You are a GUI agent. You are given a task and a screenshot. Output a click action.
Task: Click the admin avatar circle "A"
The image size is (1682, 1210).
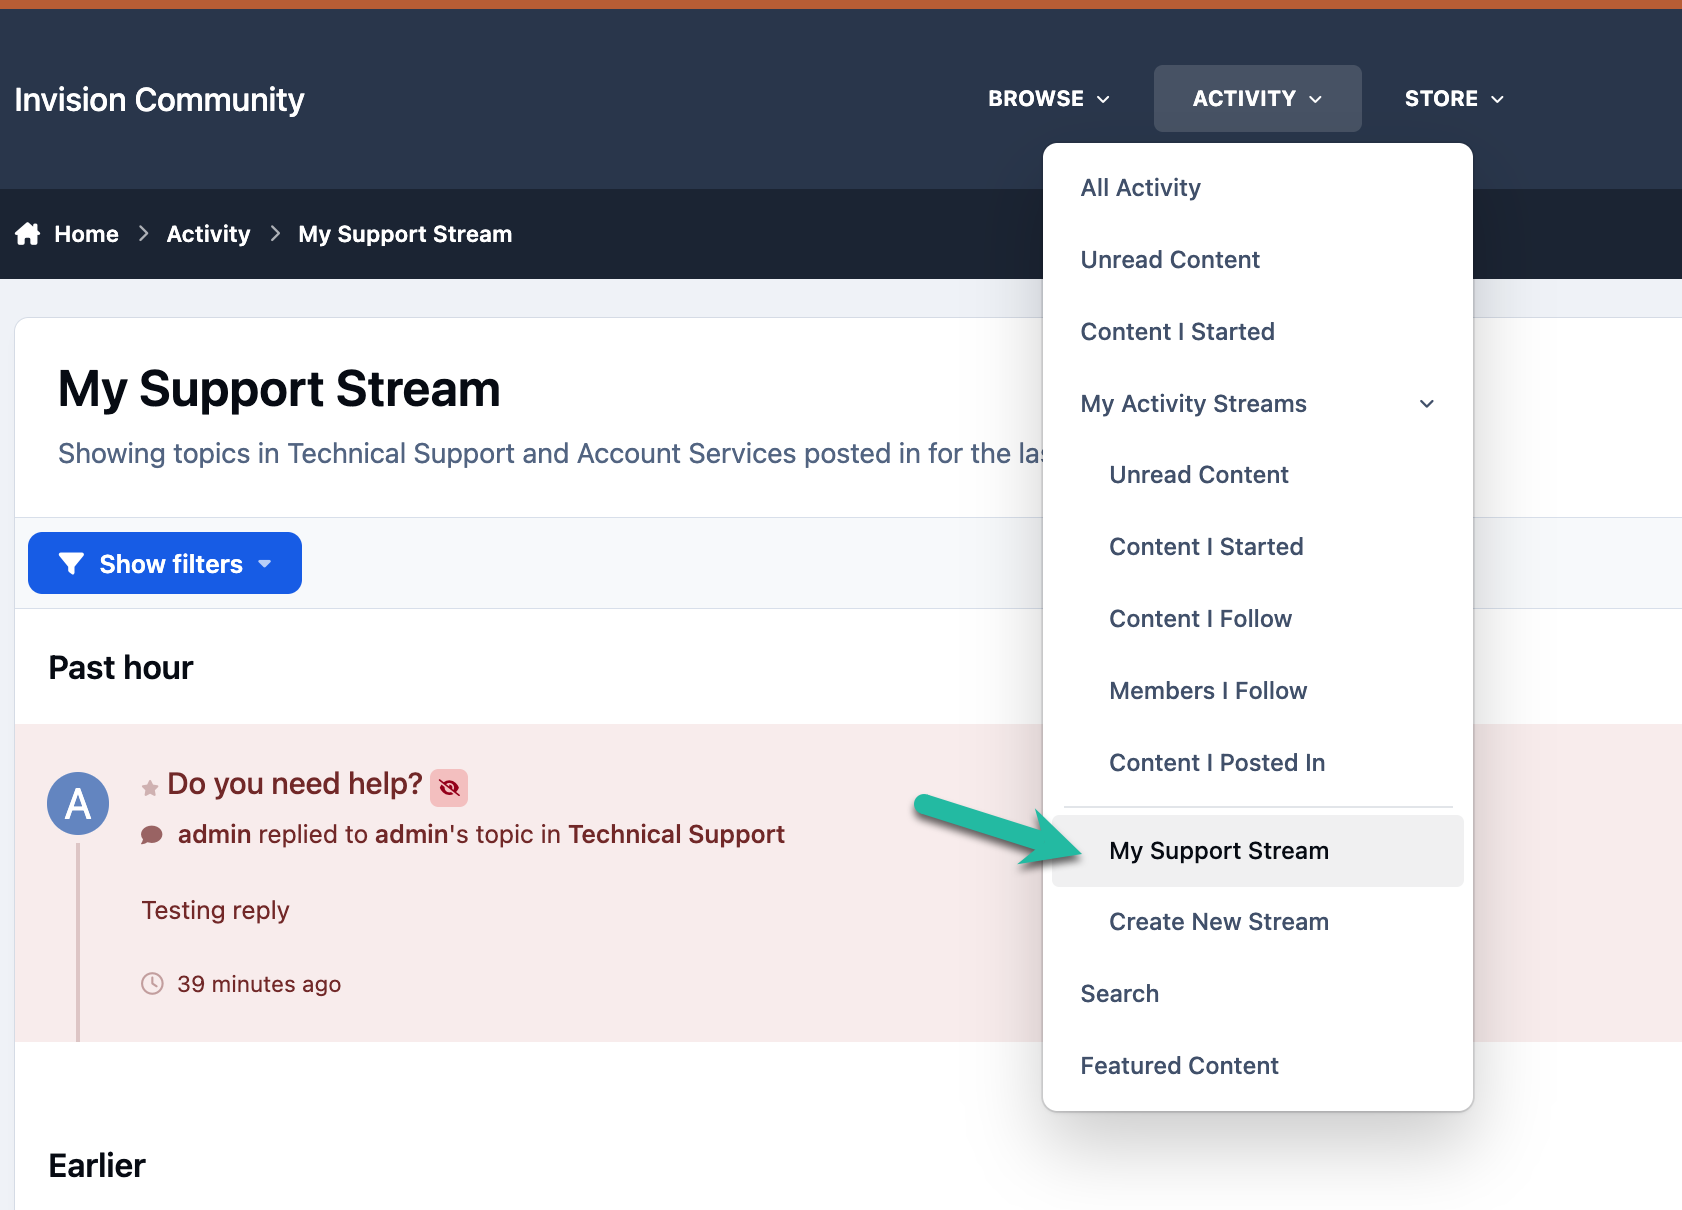[78, 803]
